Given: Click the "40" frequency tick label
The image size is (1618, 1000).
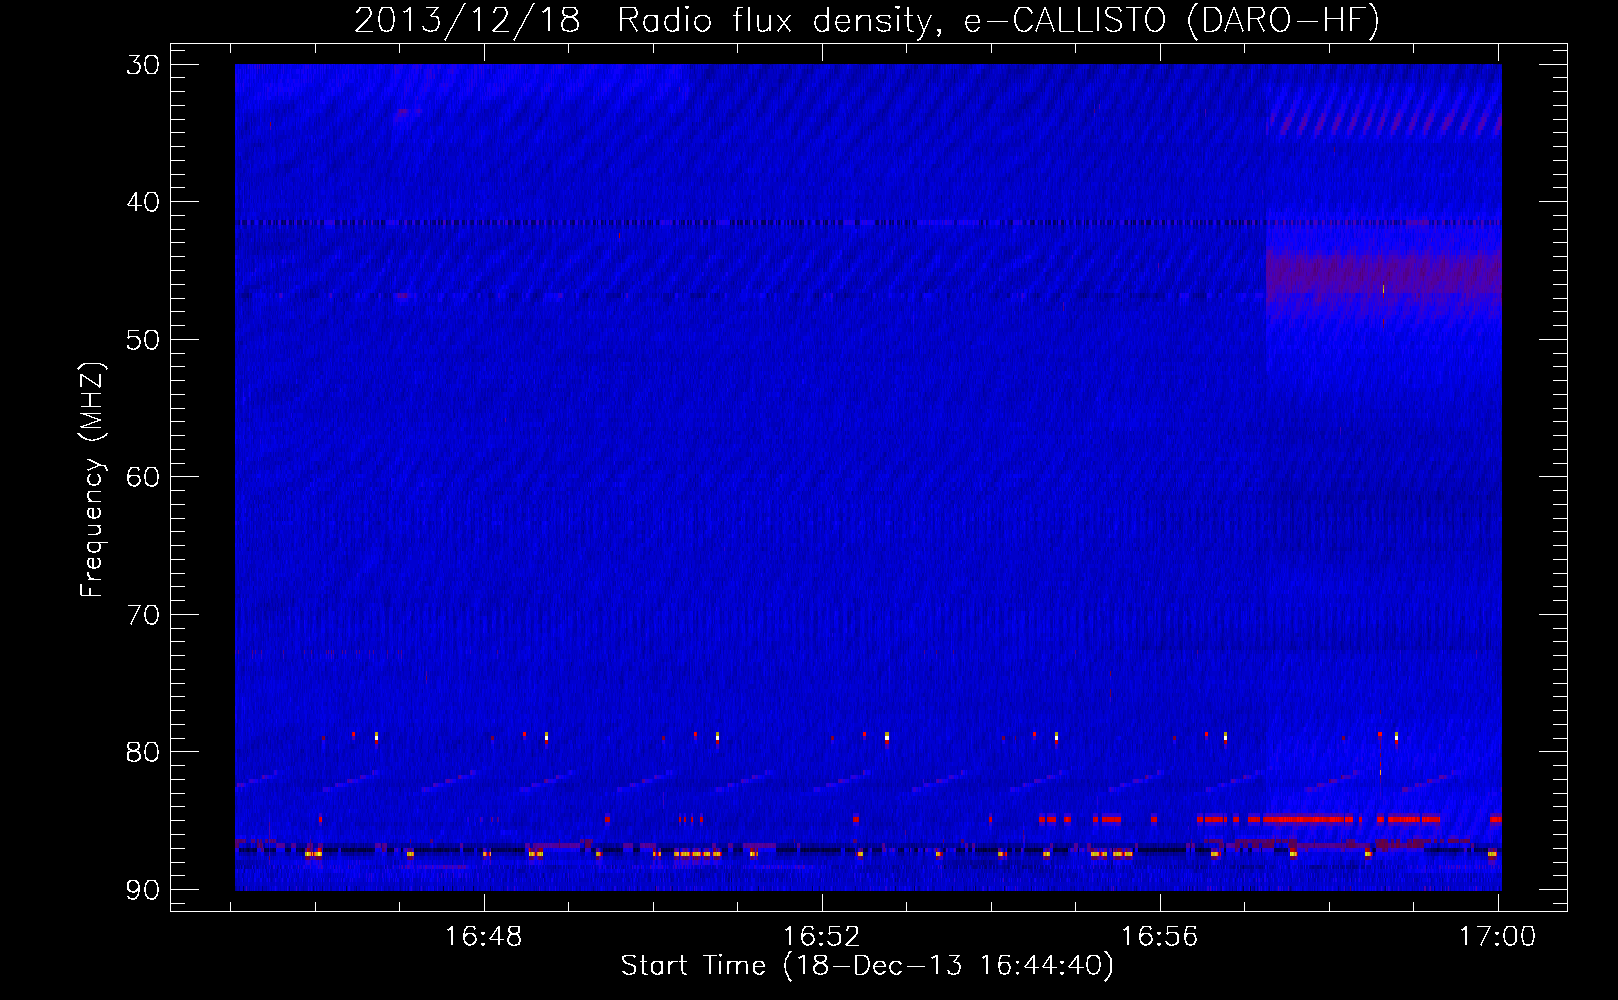Looking at the screenshot, I should 143,202.
